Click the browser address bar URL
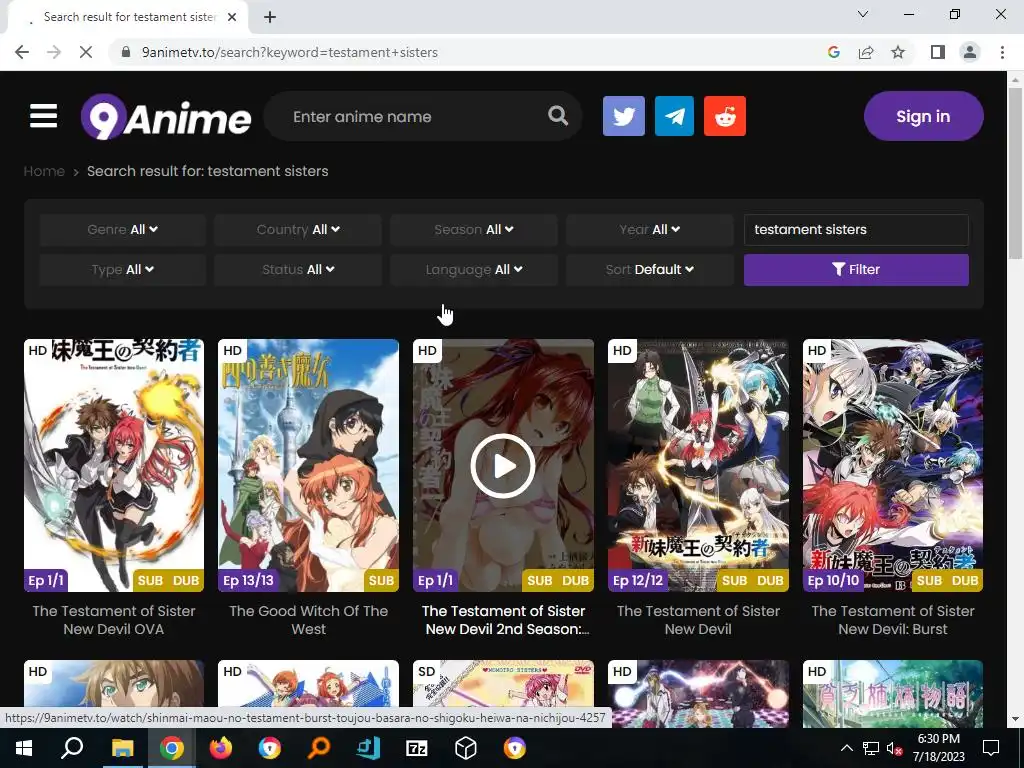Screen dimensions: 1024x768 click(x=290, y=52)
